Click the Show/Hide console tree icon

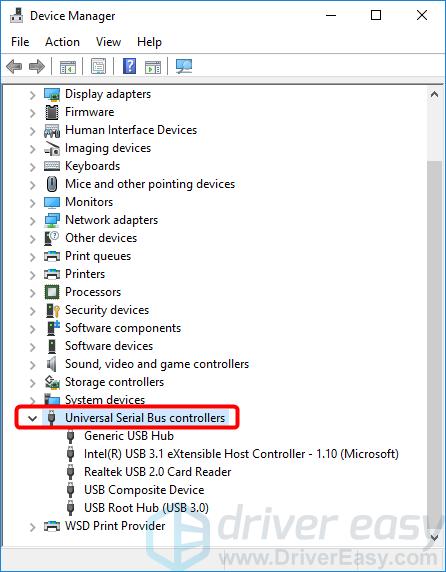68,67
